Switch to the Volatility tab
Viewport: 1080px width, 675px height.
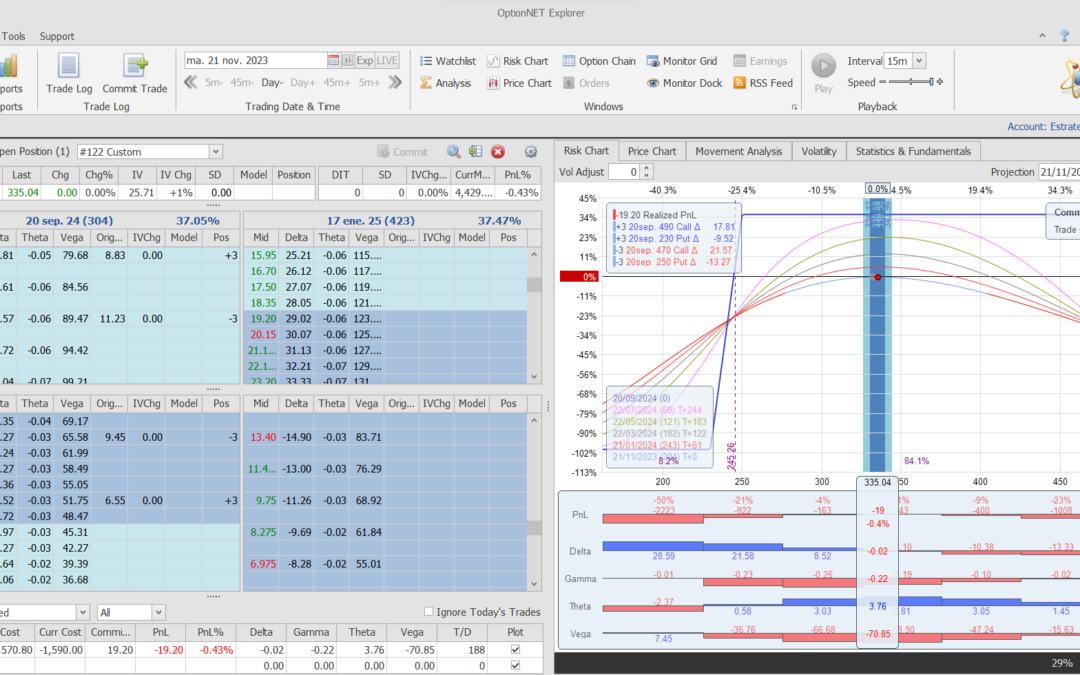pos(818,151)
